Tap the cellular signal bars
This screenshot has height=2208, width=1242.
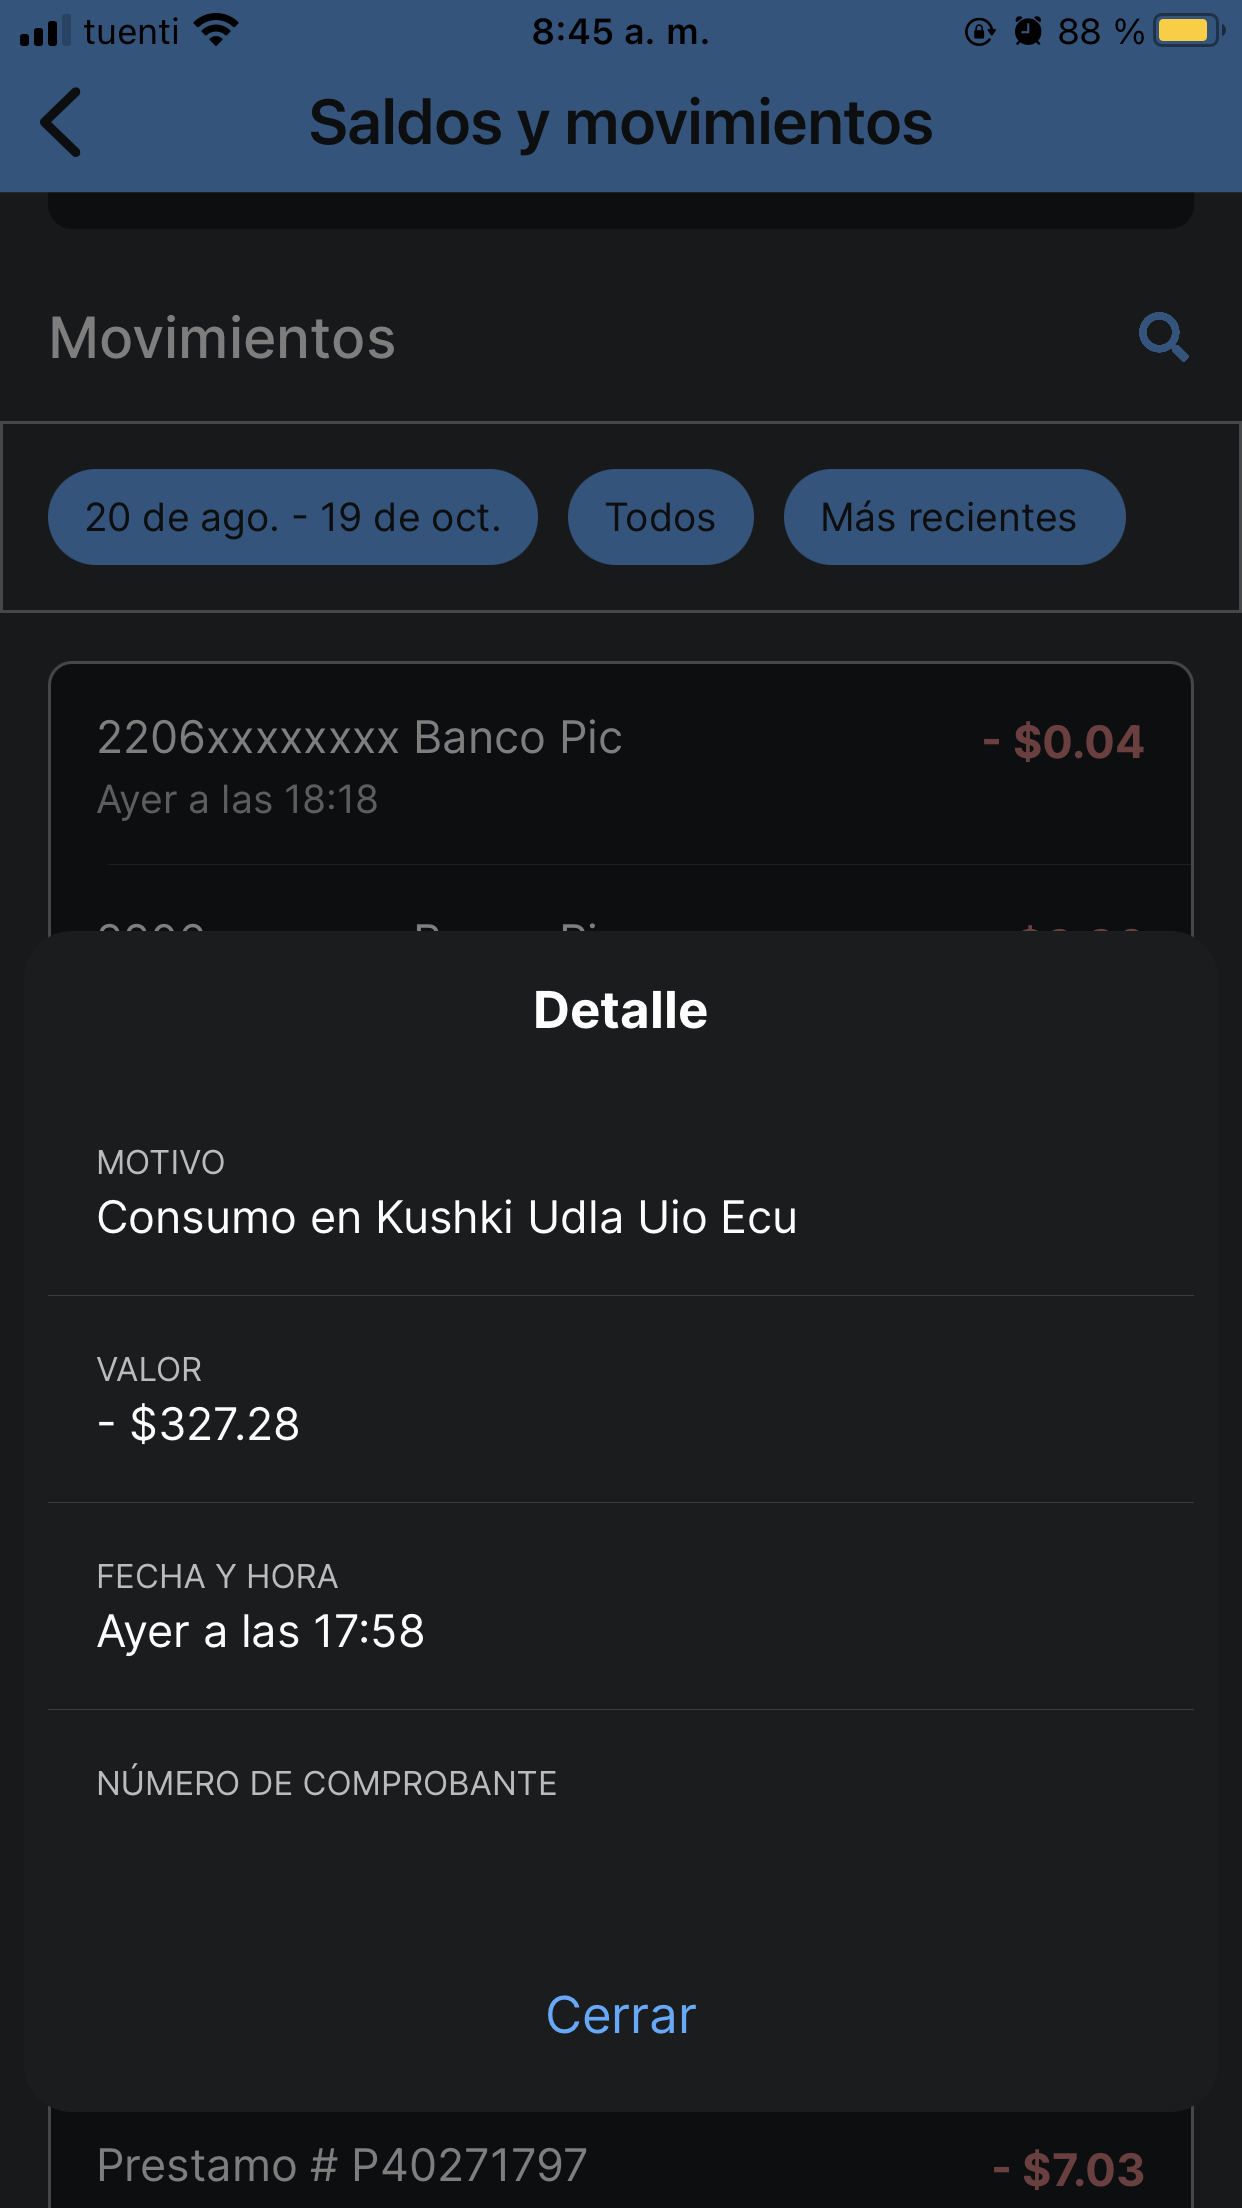tap(45, 32)
